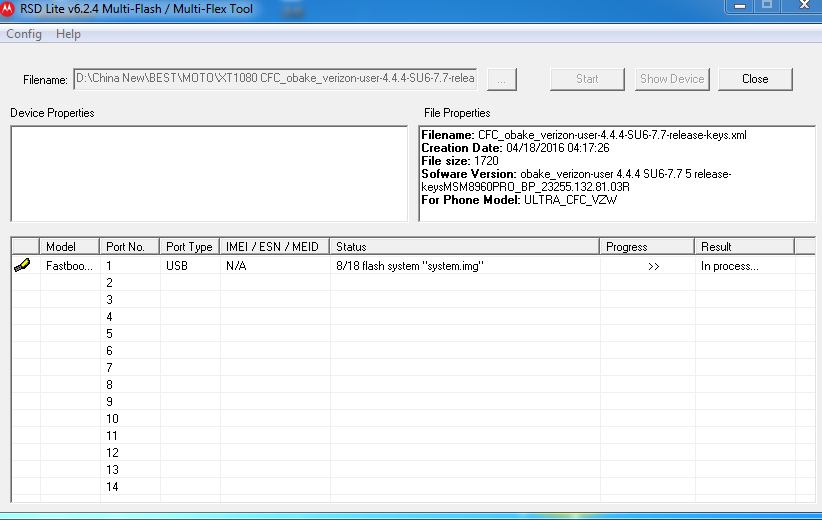This screenshot has width=822, height=520.
Task: Click the Filename line in File Properties
Action: click(584, 135)
